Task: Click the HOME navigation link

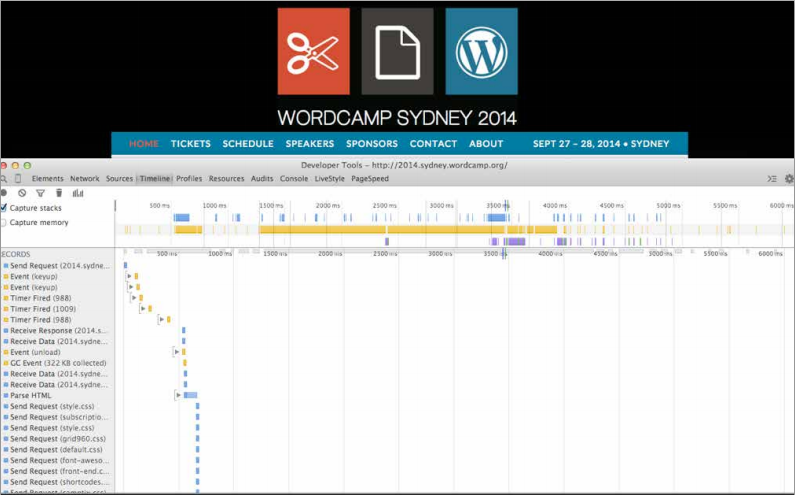Action: tap(143, 144)
